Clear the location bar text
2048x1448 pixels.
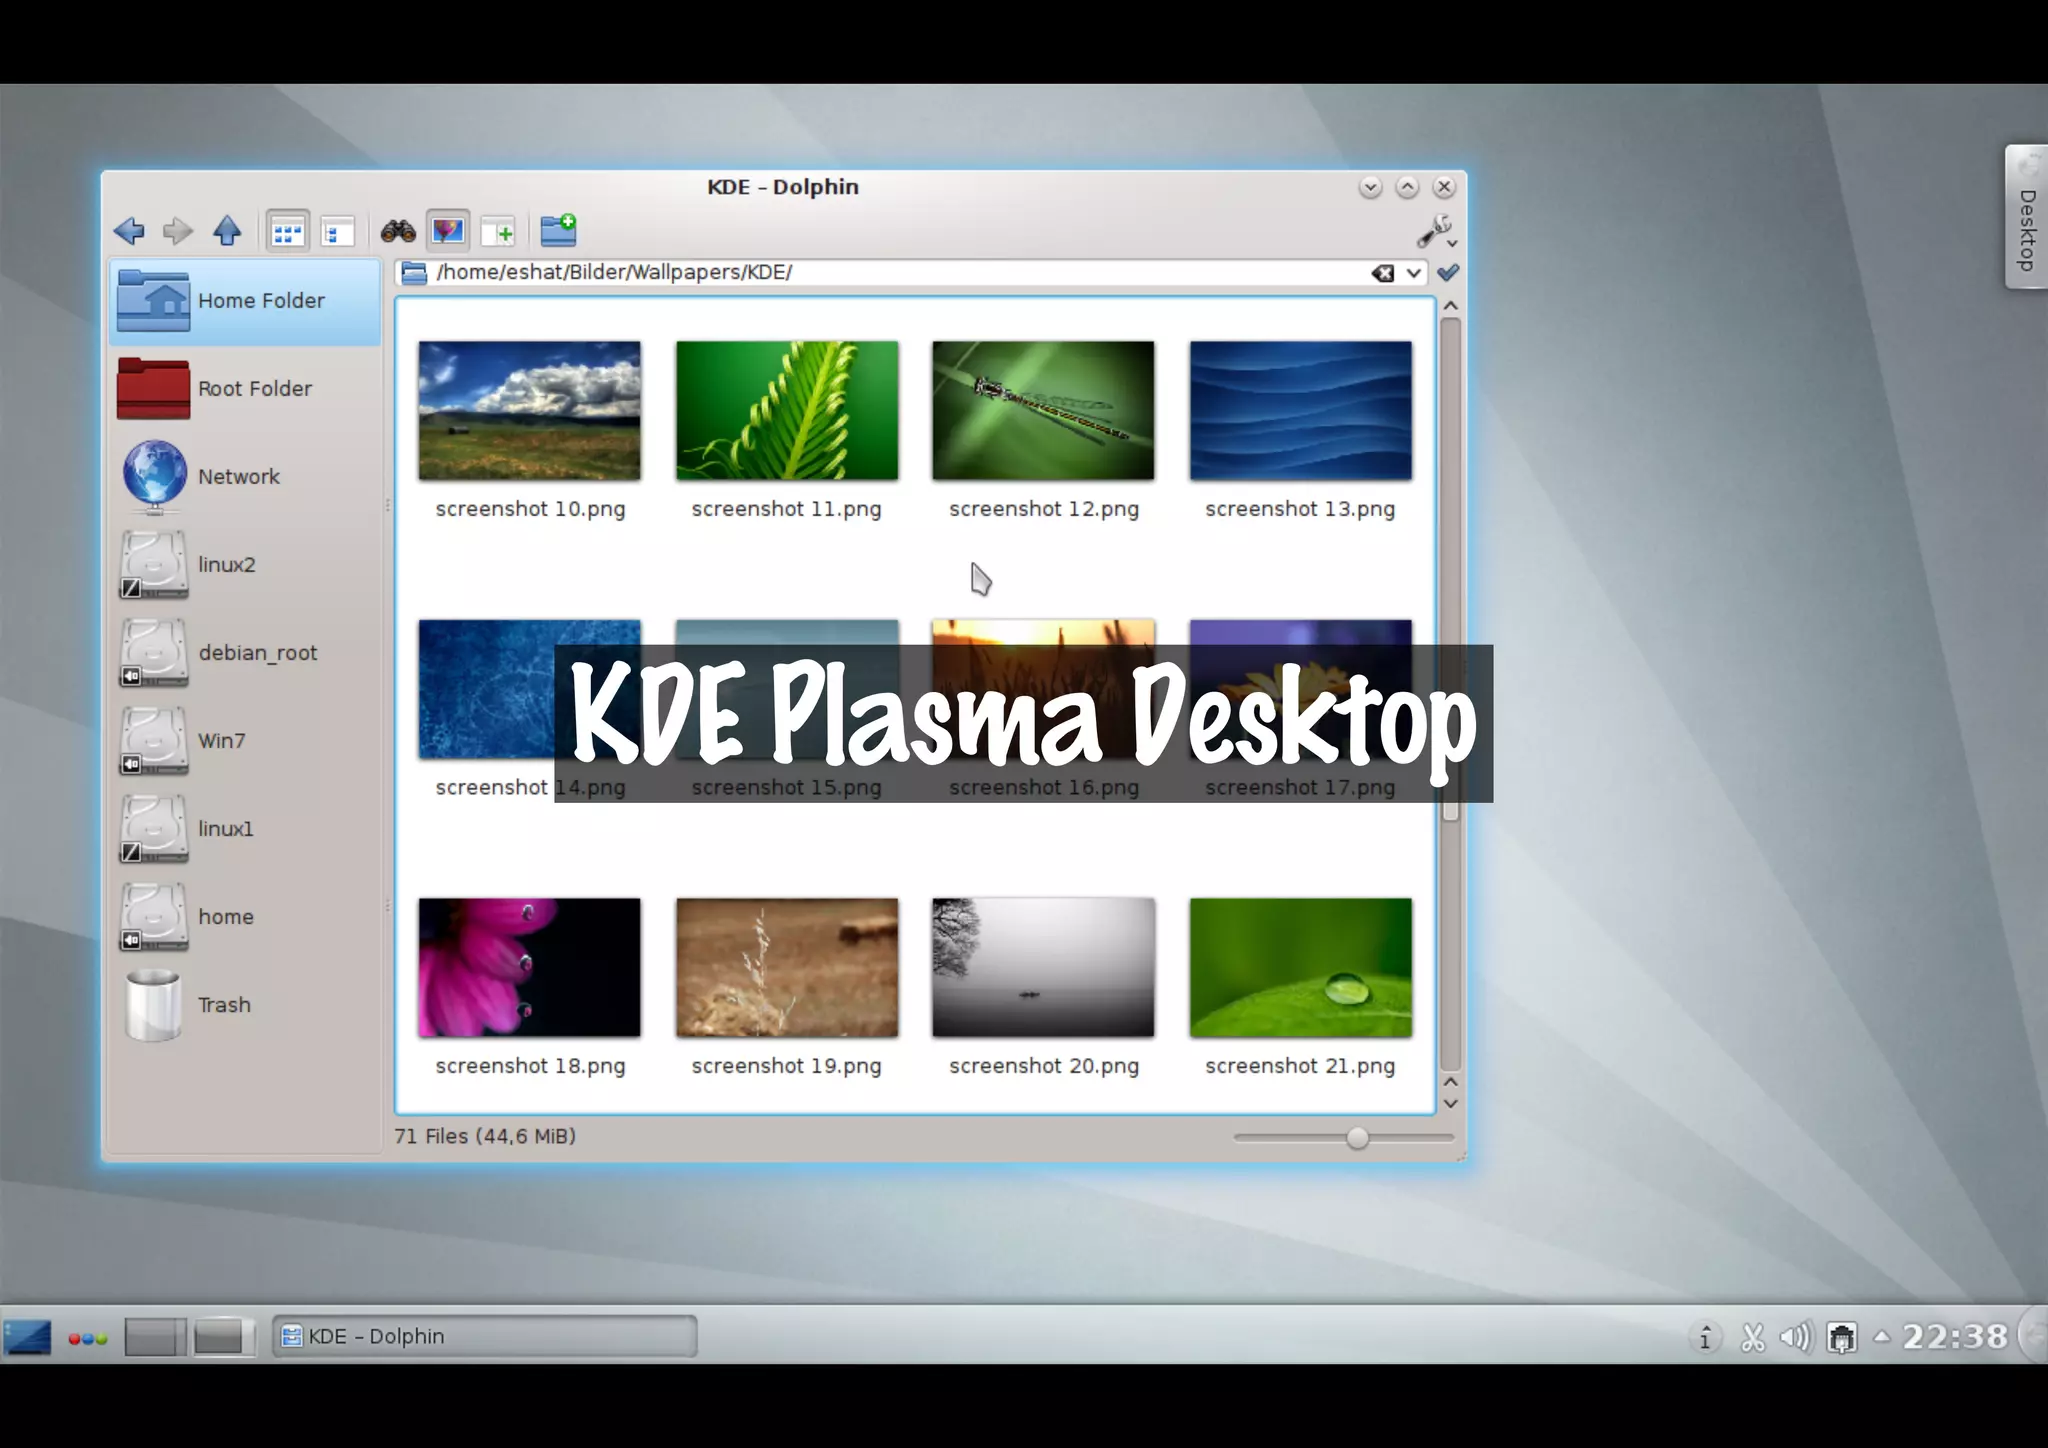coord(1383,273)
